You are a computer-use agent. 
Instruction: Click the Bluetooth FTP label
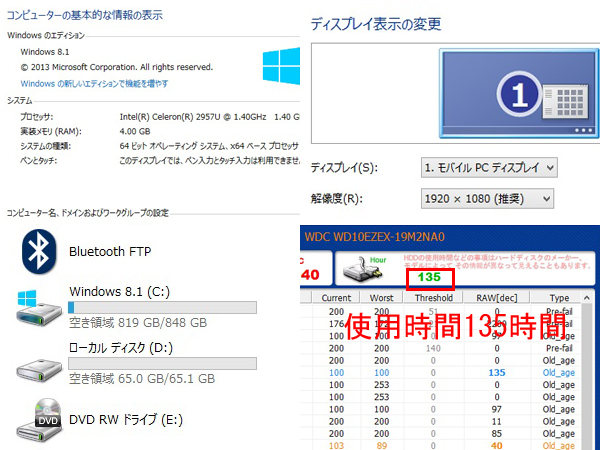point(110,251)
